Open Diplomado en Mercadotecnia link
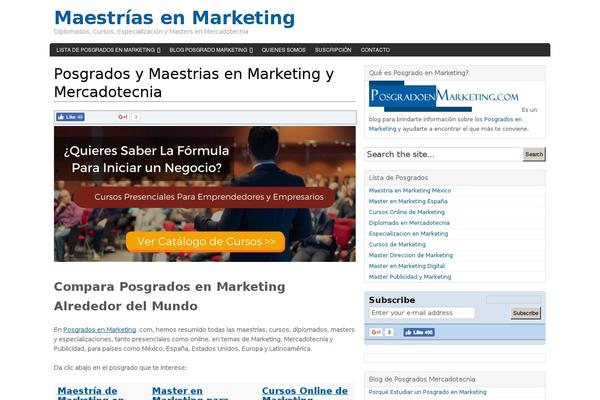Screen dimensions: 600x400 (x=409, y=222)
